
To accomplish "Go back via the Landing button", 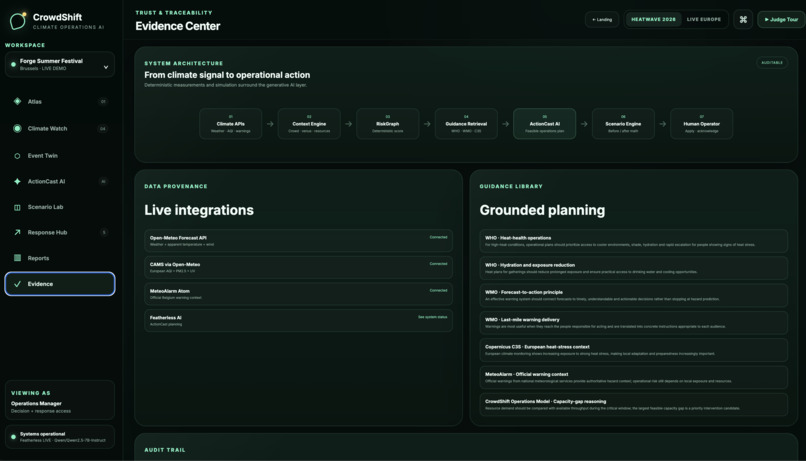I will 602,20.
